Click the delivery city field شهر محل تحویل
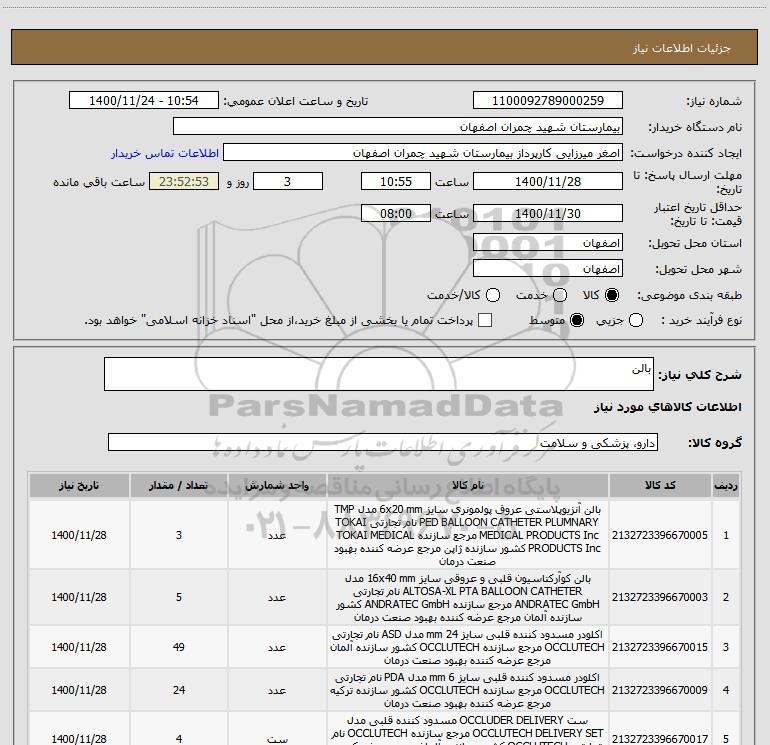This screenshot has width=770, height=745. coord(548,269)
